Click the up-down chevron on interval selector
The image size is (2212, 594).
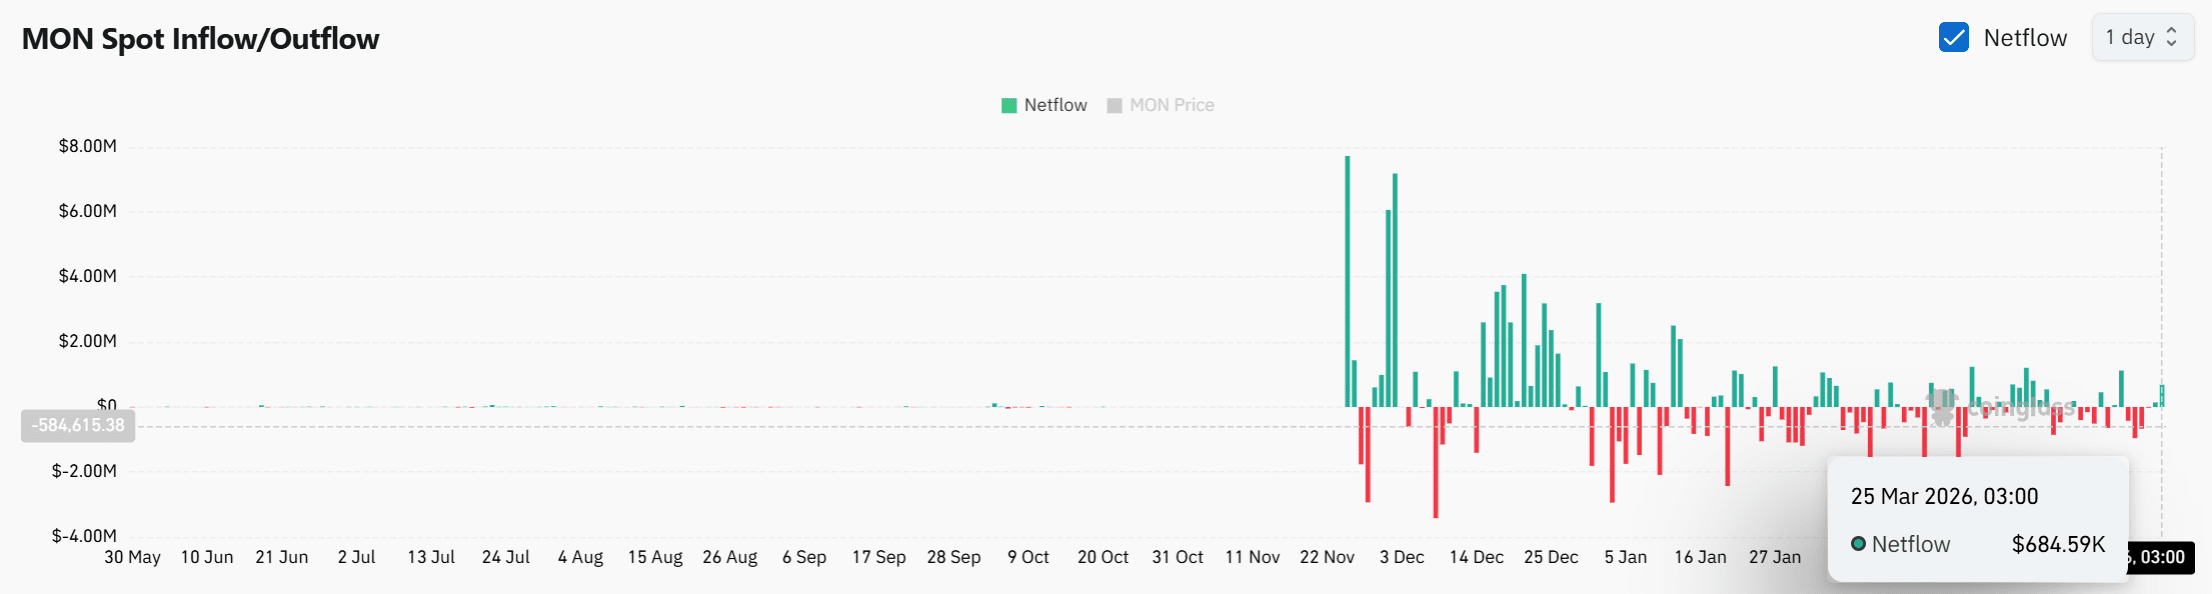point(2171,38)
